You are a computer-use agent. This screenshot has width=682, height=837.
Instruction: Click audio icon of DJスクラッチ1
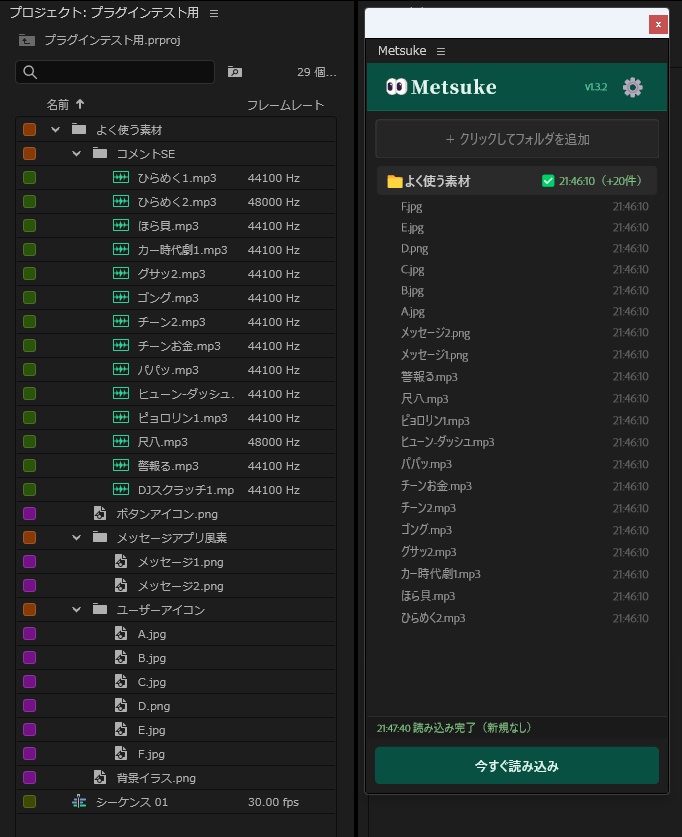click(121, 489)
